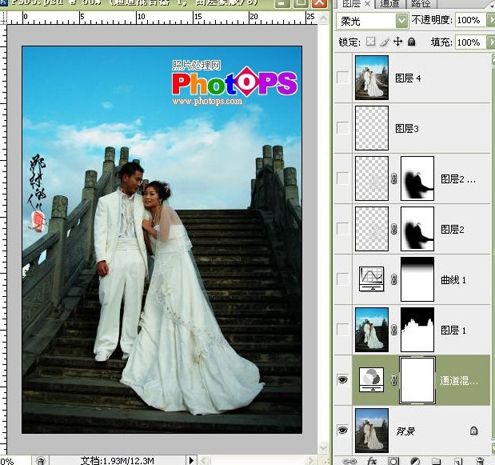Click the lock image pixels brush icon
Viewport: 495px width, 465px height.
(385, 42)
